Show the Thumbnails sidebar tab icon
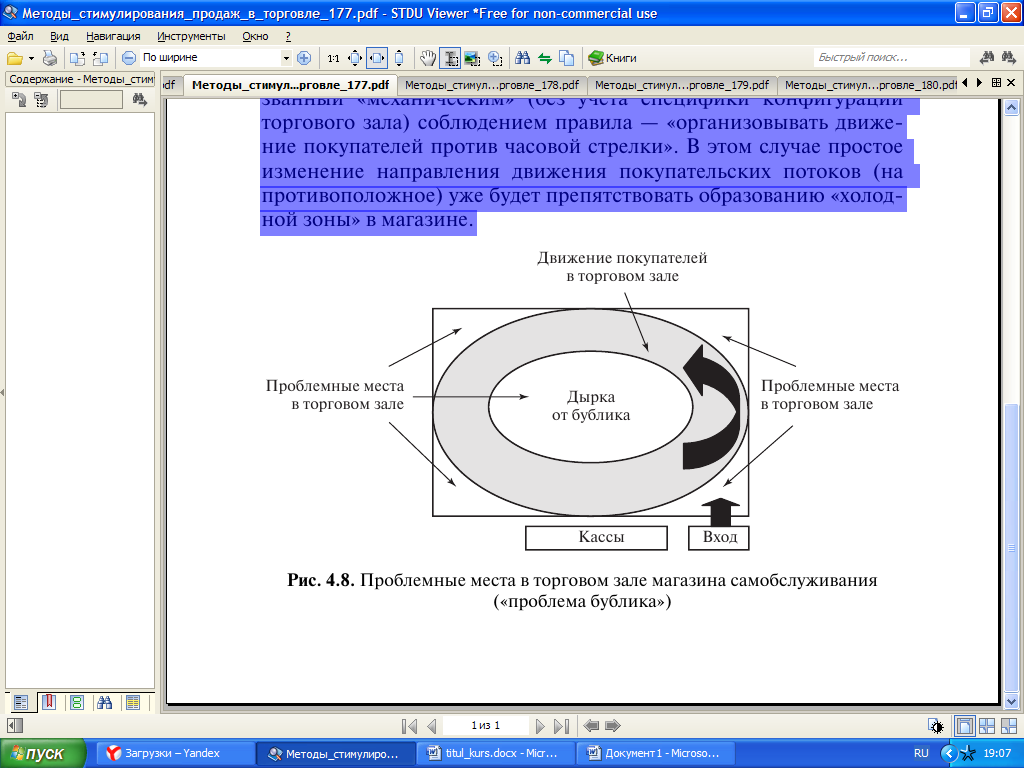 click(77, 703)
